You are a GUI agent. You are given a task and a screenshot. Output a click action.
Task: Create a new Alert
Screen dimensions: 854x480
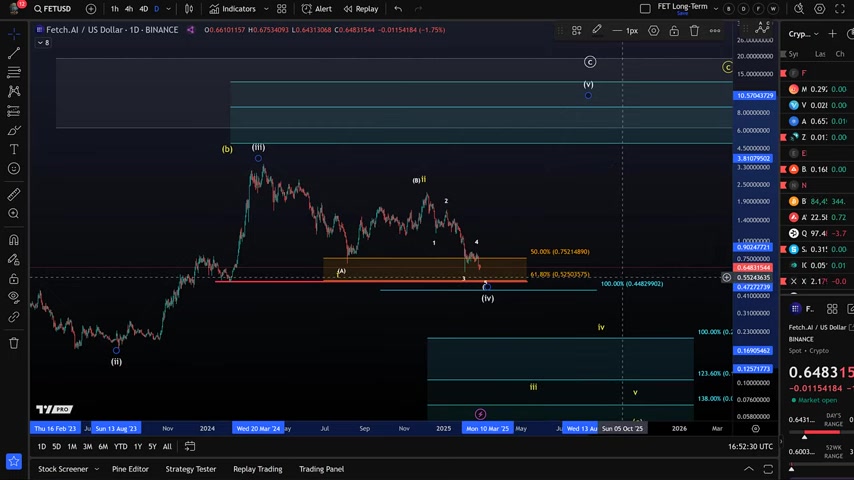pos(316,9)
